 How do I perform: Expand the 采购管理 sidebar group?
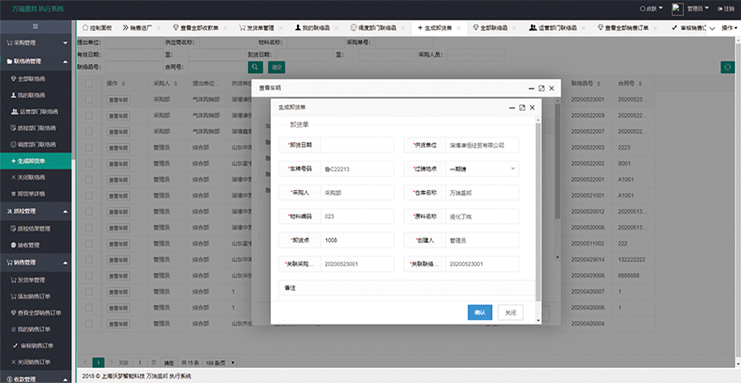point(36,43)
